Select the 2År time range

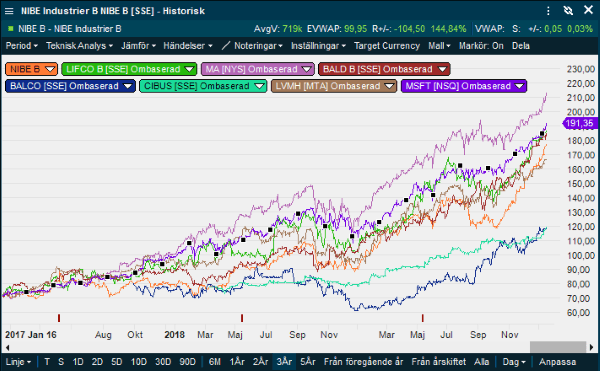point(261,362)
